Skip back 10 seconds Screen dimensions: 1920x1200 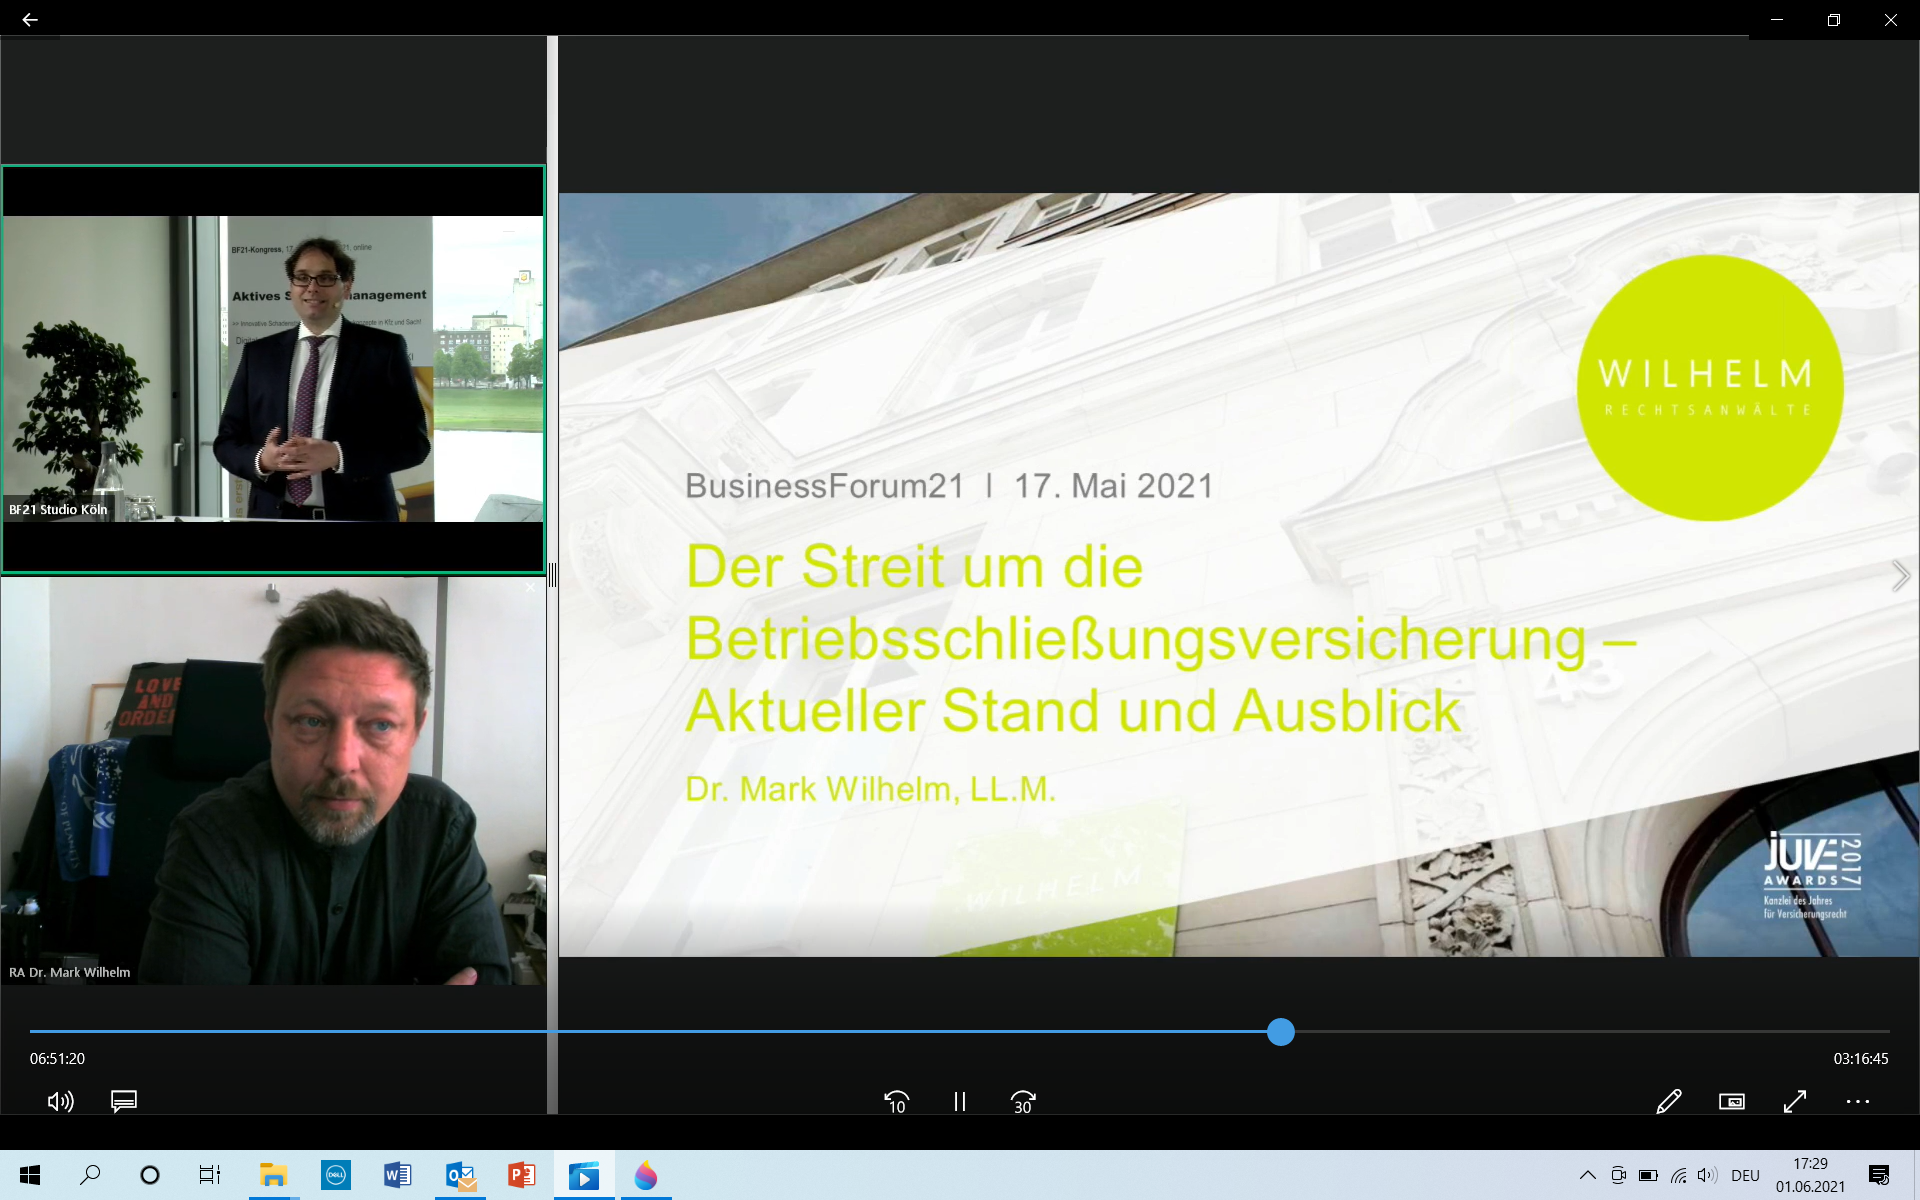pos(896,1101)
